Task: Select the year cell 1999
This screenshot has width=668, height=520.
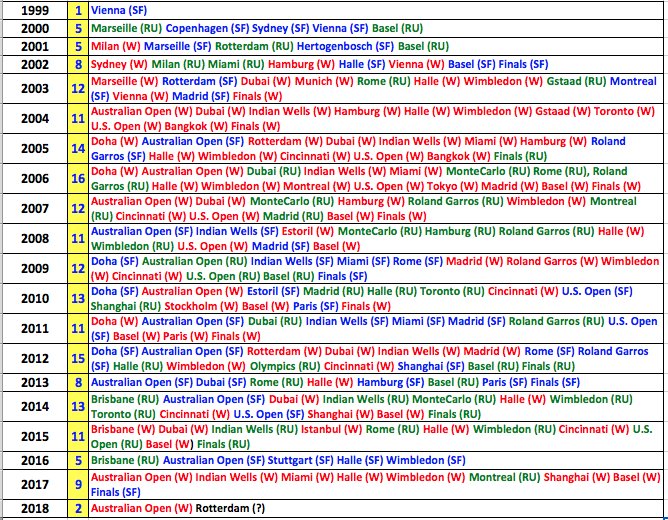Action: click(35, 10)
